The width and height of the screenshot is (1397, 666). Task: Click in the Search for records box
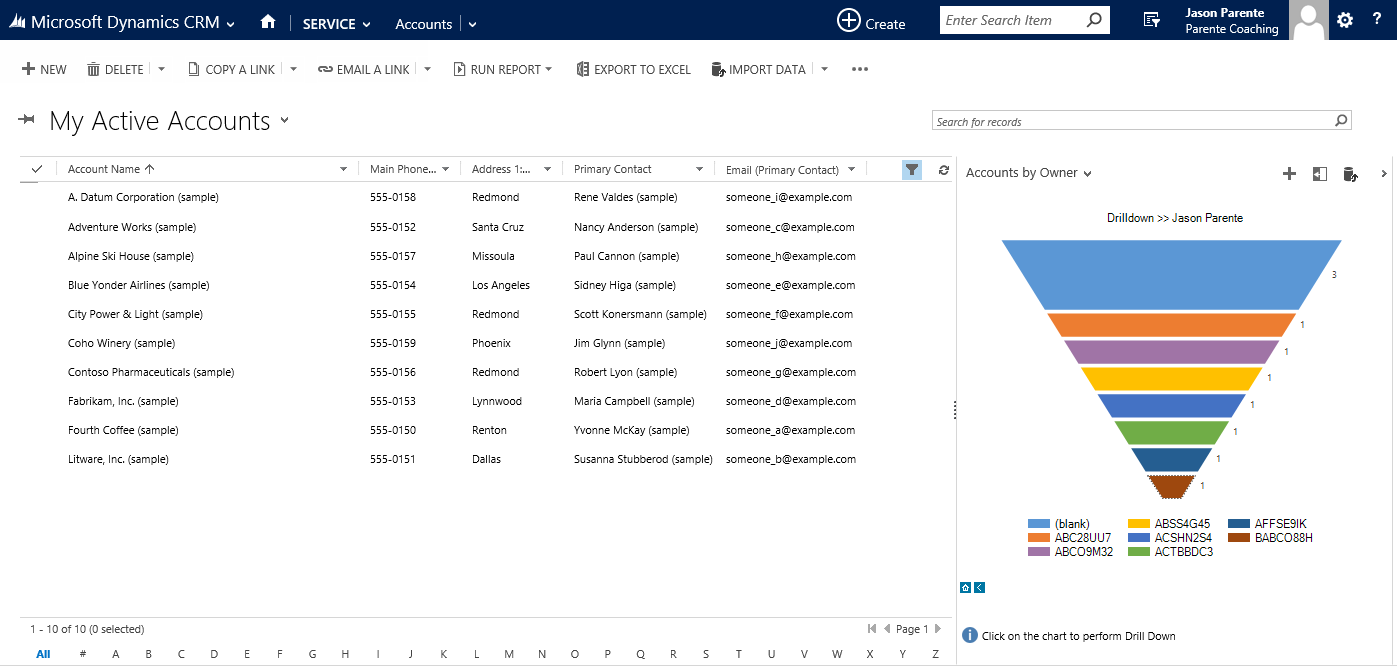[x=1133, y=121]
